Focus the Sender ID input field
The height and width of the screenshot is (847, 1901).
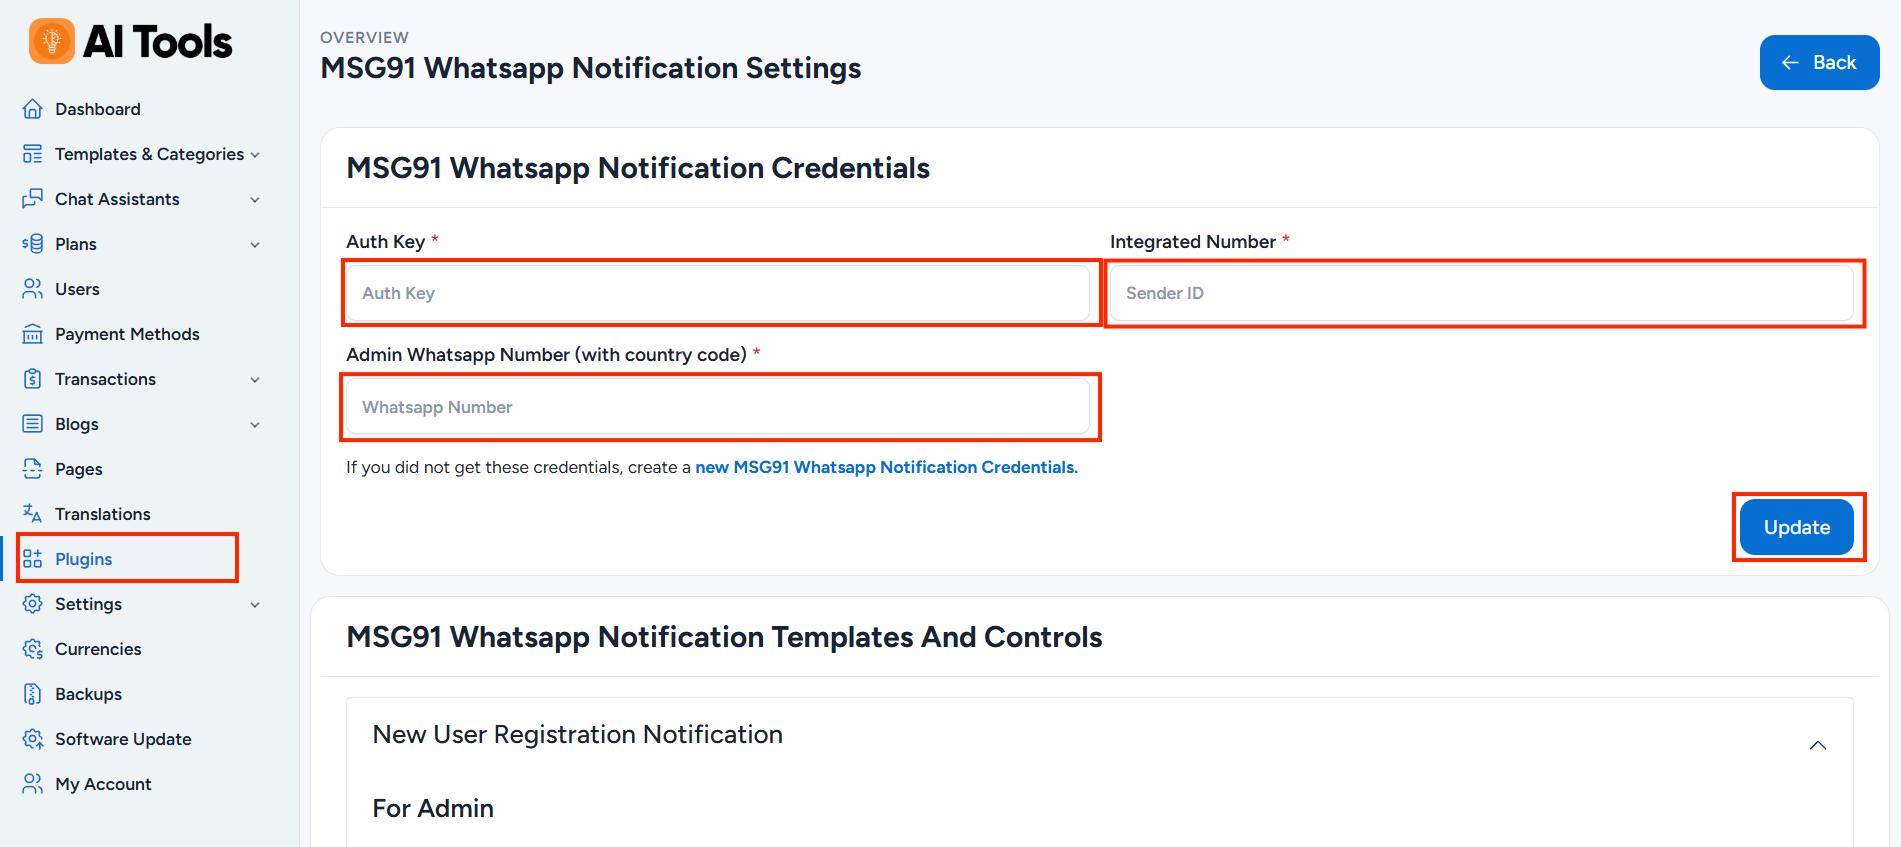(x=1482, y=293)
